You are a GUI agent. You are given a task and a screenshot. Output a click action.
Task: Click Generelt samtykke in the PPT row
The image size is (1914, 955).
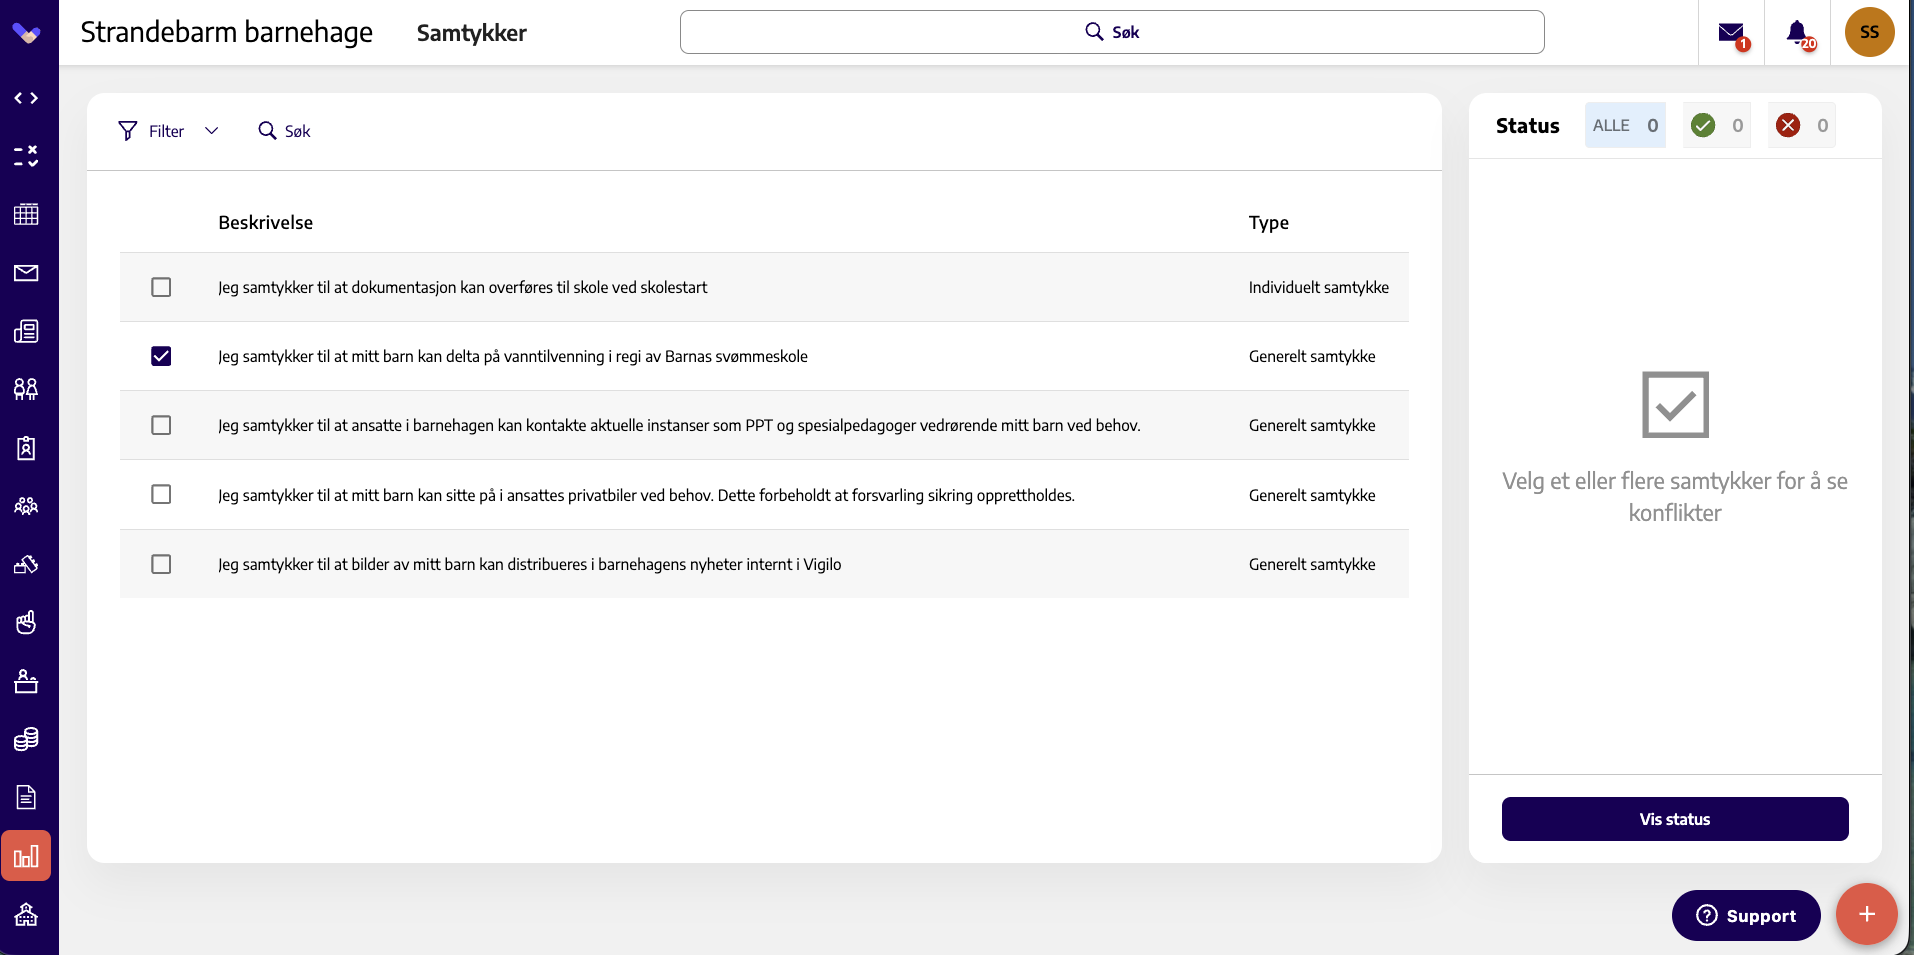1311,425
